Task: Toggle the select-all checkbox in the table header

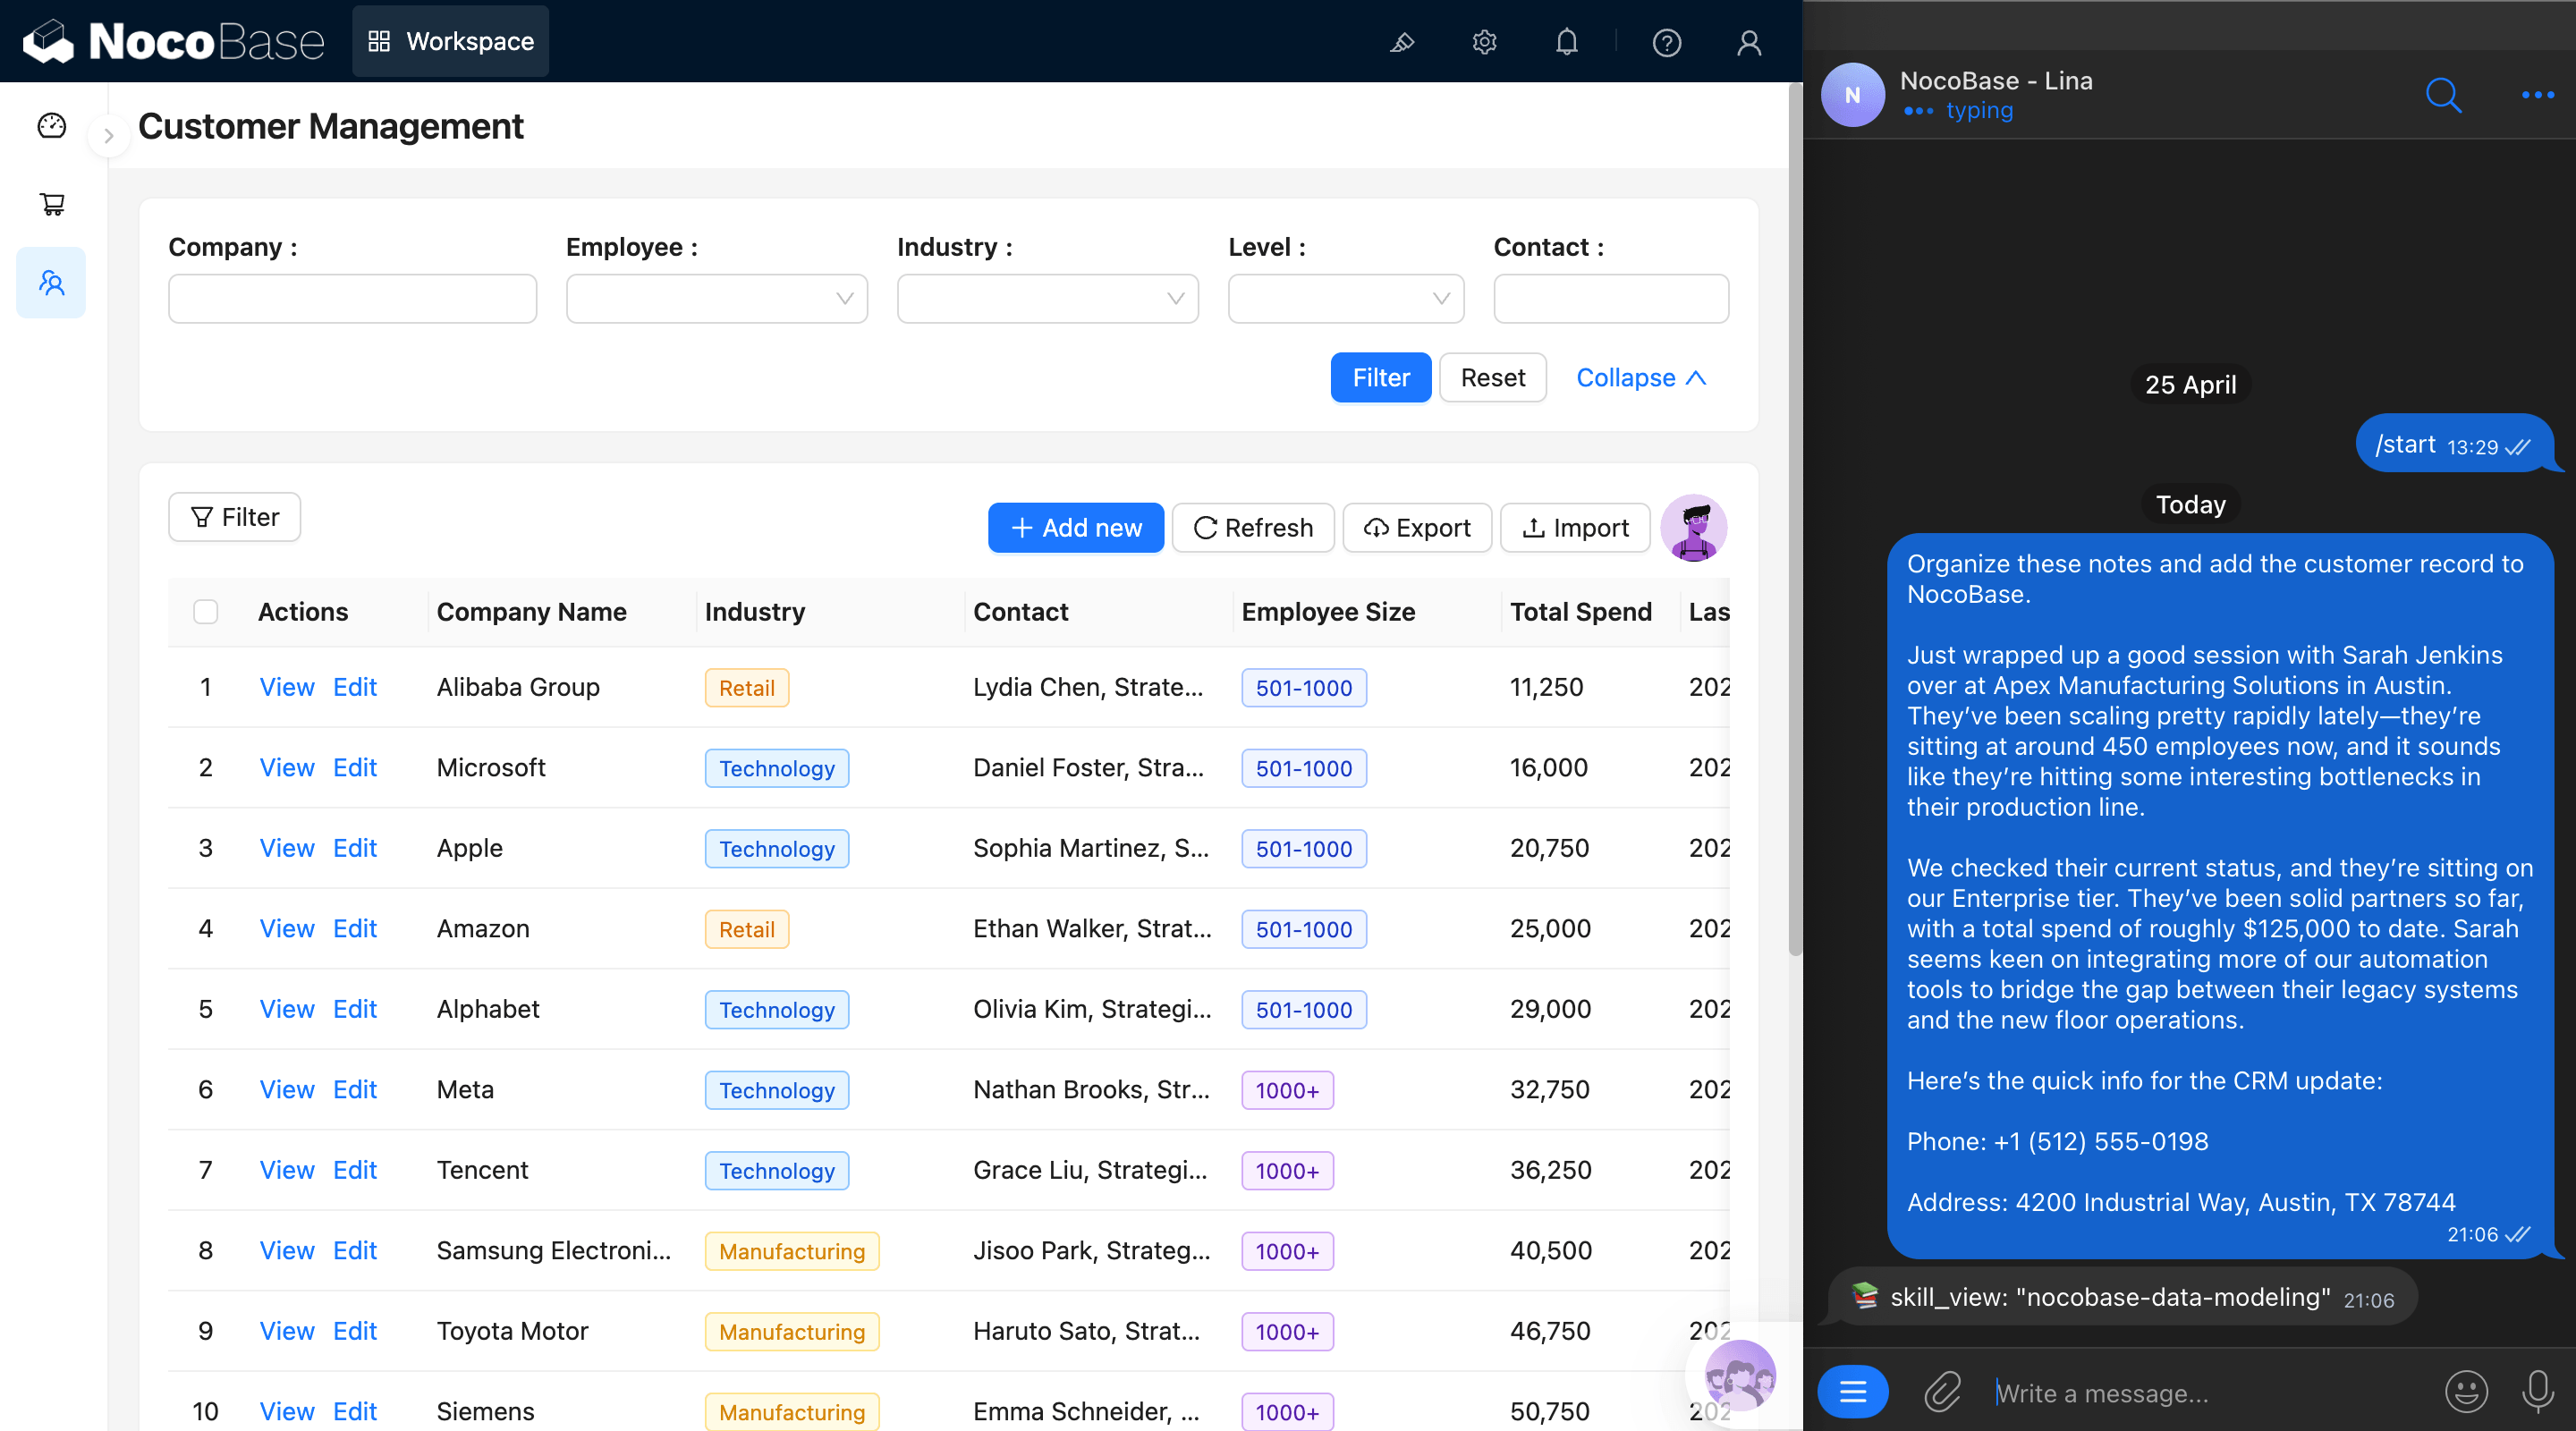Action: pos(205,612)
